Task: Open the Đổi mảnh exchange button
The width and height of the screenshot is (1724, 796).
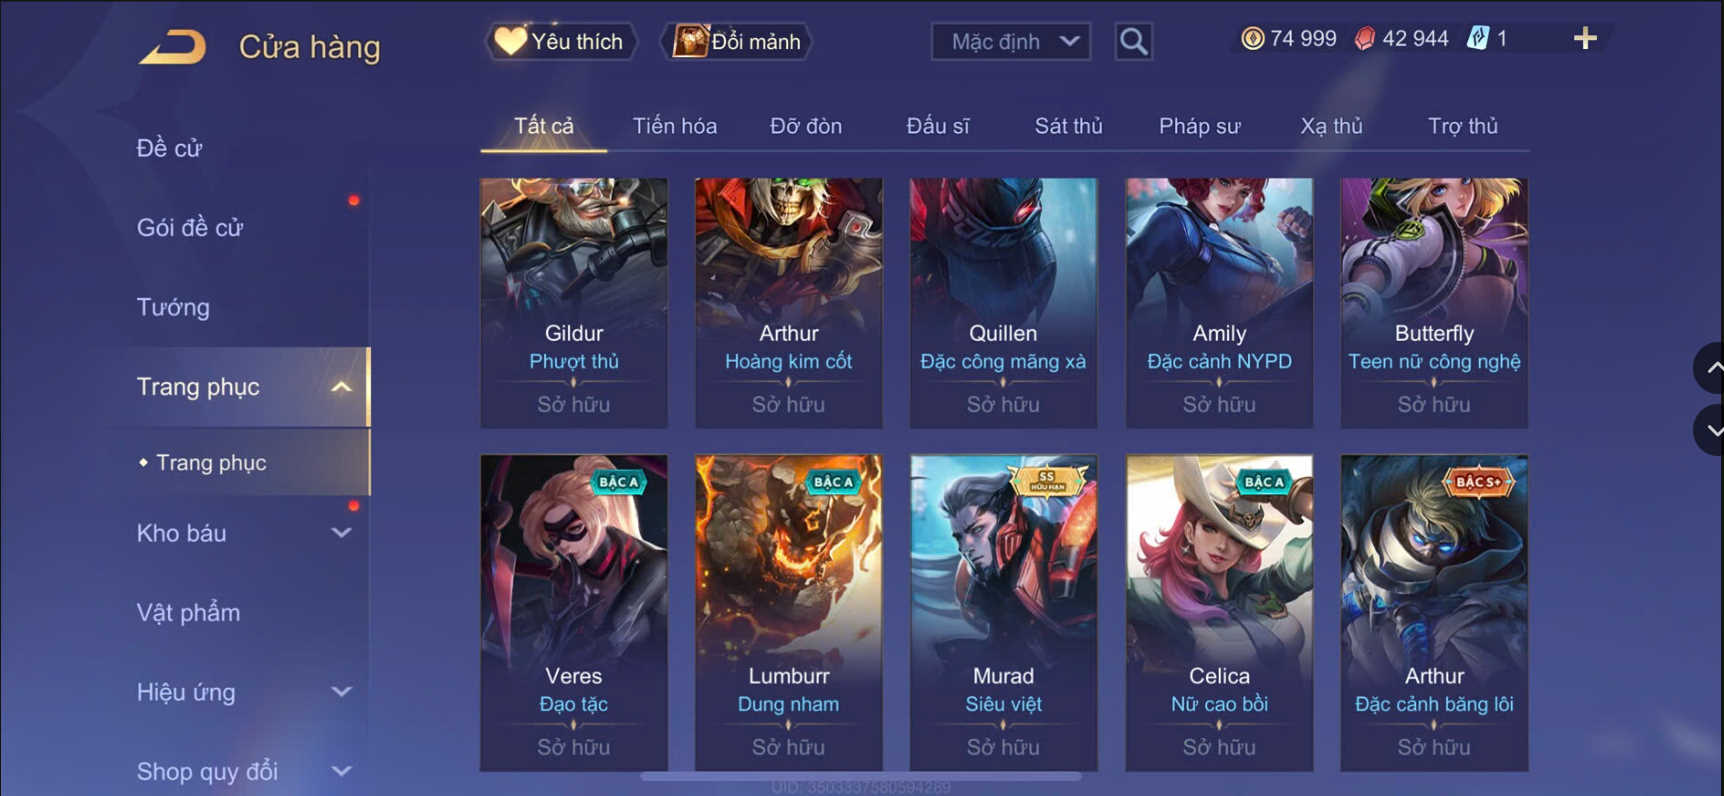Action: 738,42
